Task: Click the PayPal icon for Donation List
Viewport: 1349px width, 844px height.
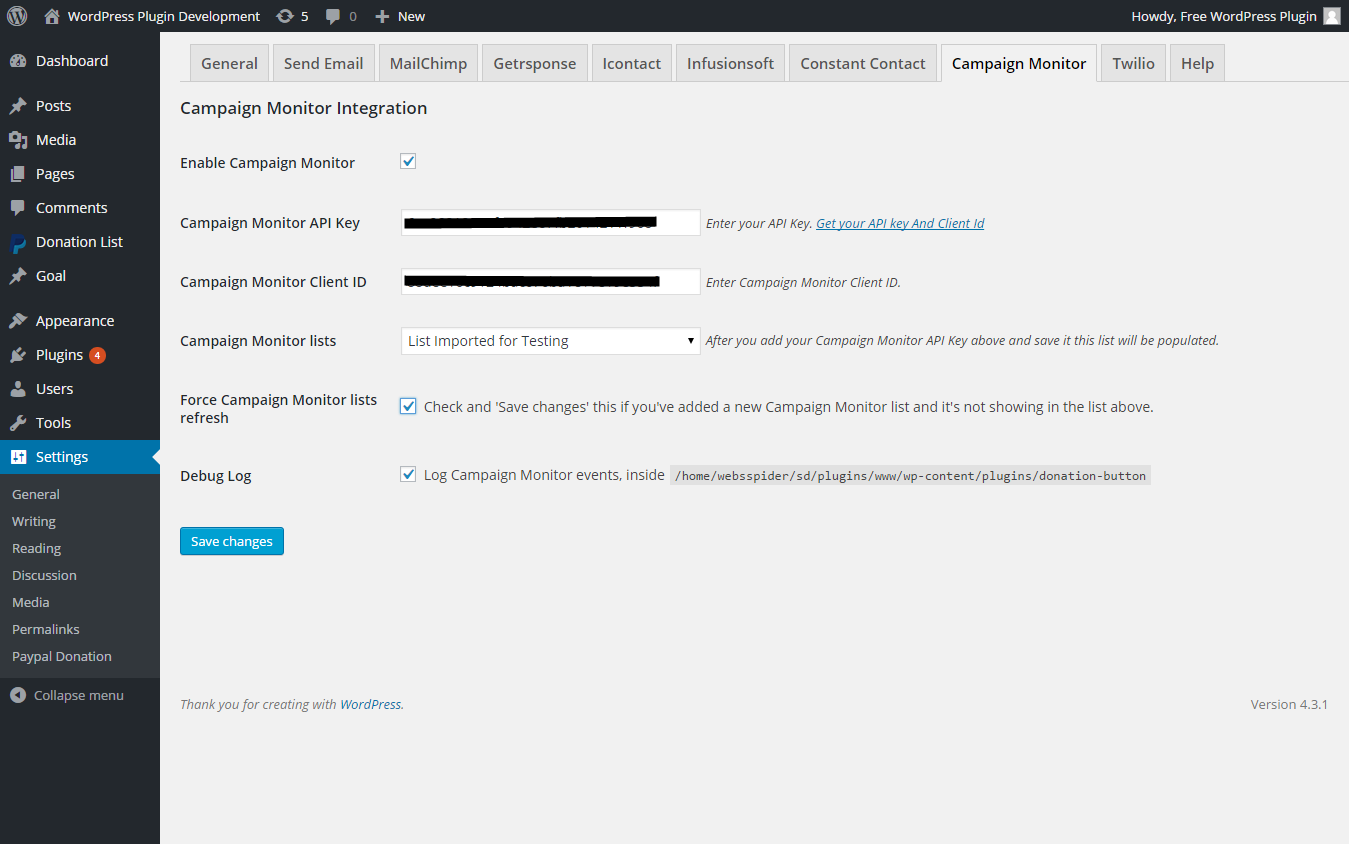Action: click(x=18, y=243)
